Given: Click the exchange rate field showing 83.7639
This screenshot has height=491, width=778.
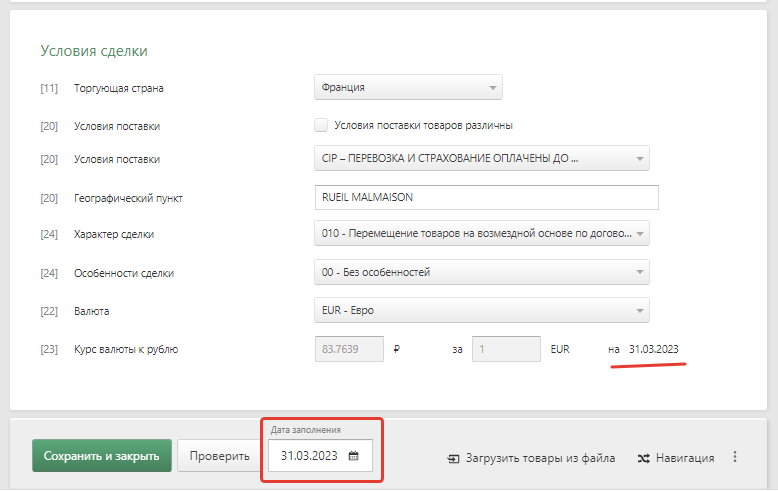Looking at the screenshot, I should tap(349, 349).
